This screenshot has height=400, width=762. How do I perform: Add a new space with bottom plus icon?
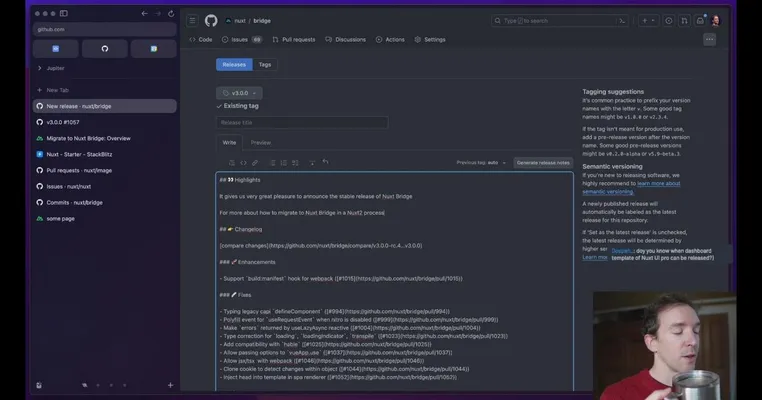pos(171,385)
